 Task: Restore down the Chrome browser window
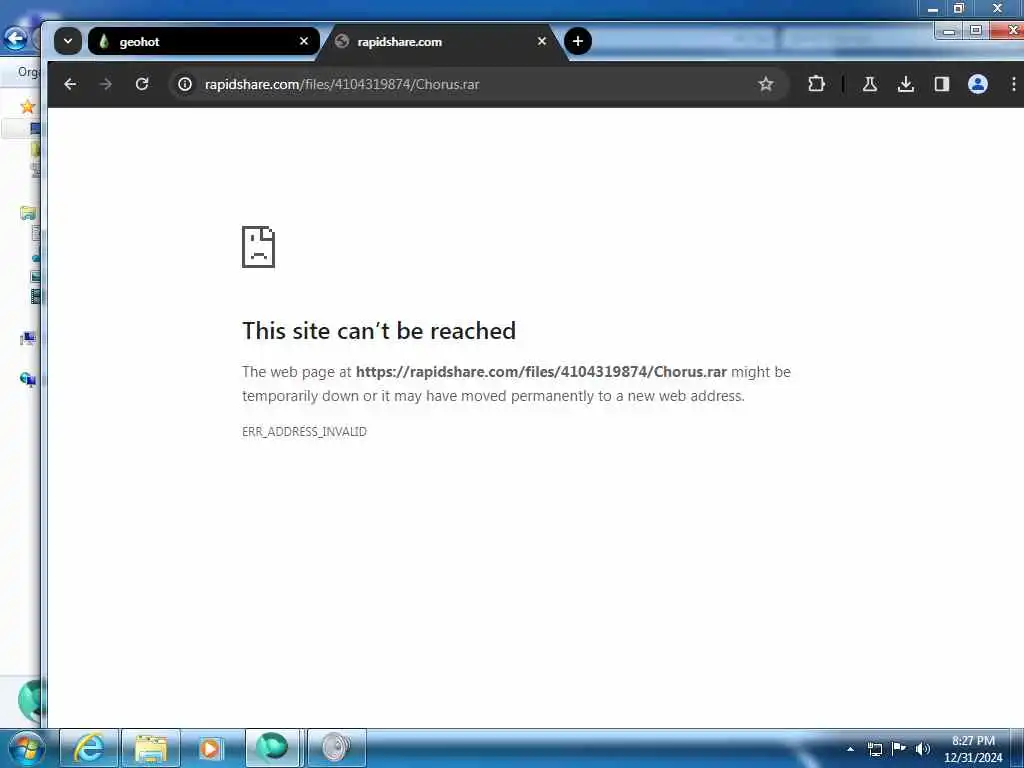(976, 31)
